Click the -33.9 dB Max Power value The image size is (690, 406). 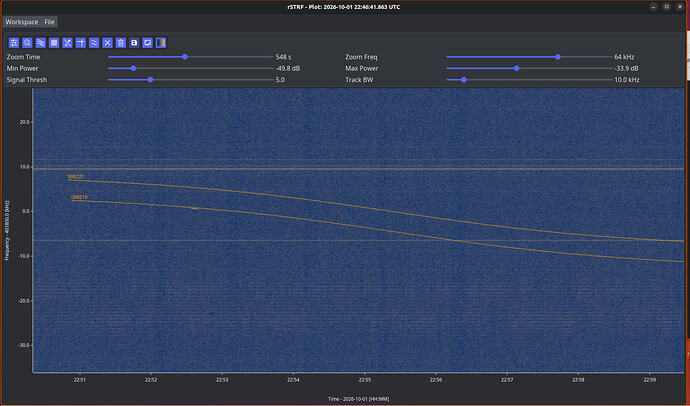(x=626, y=69)
